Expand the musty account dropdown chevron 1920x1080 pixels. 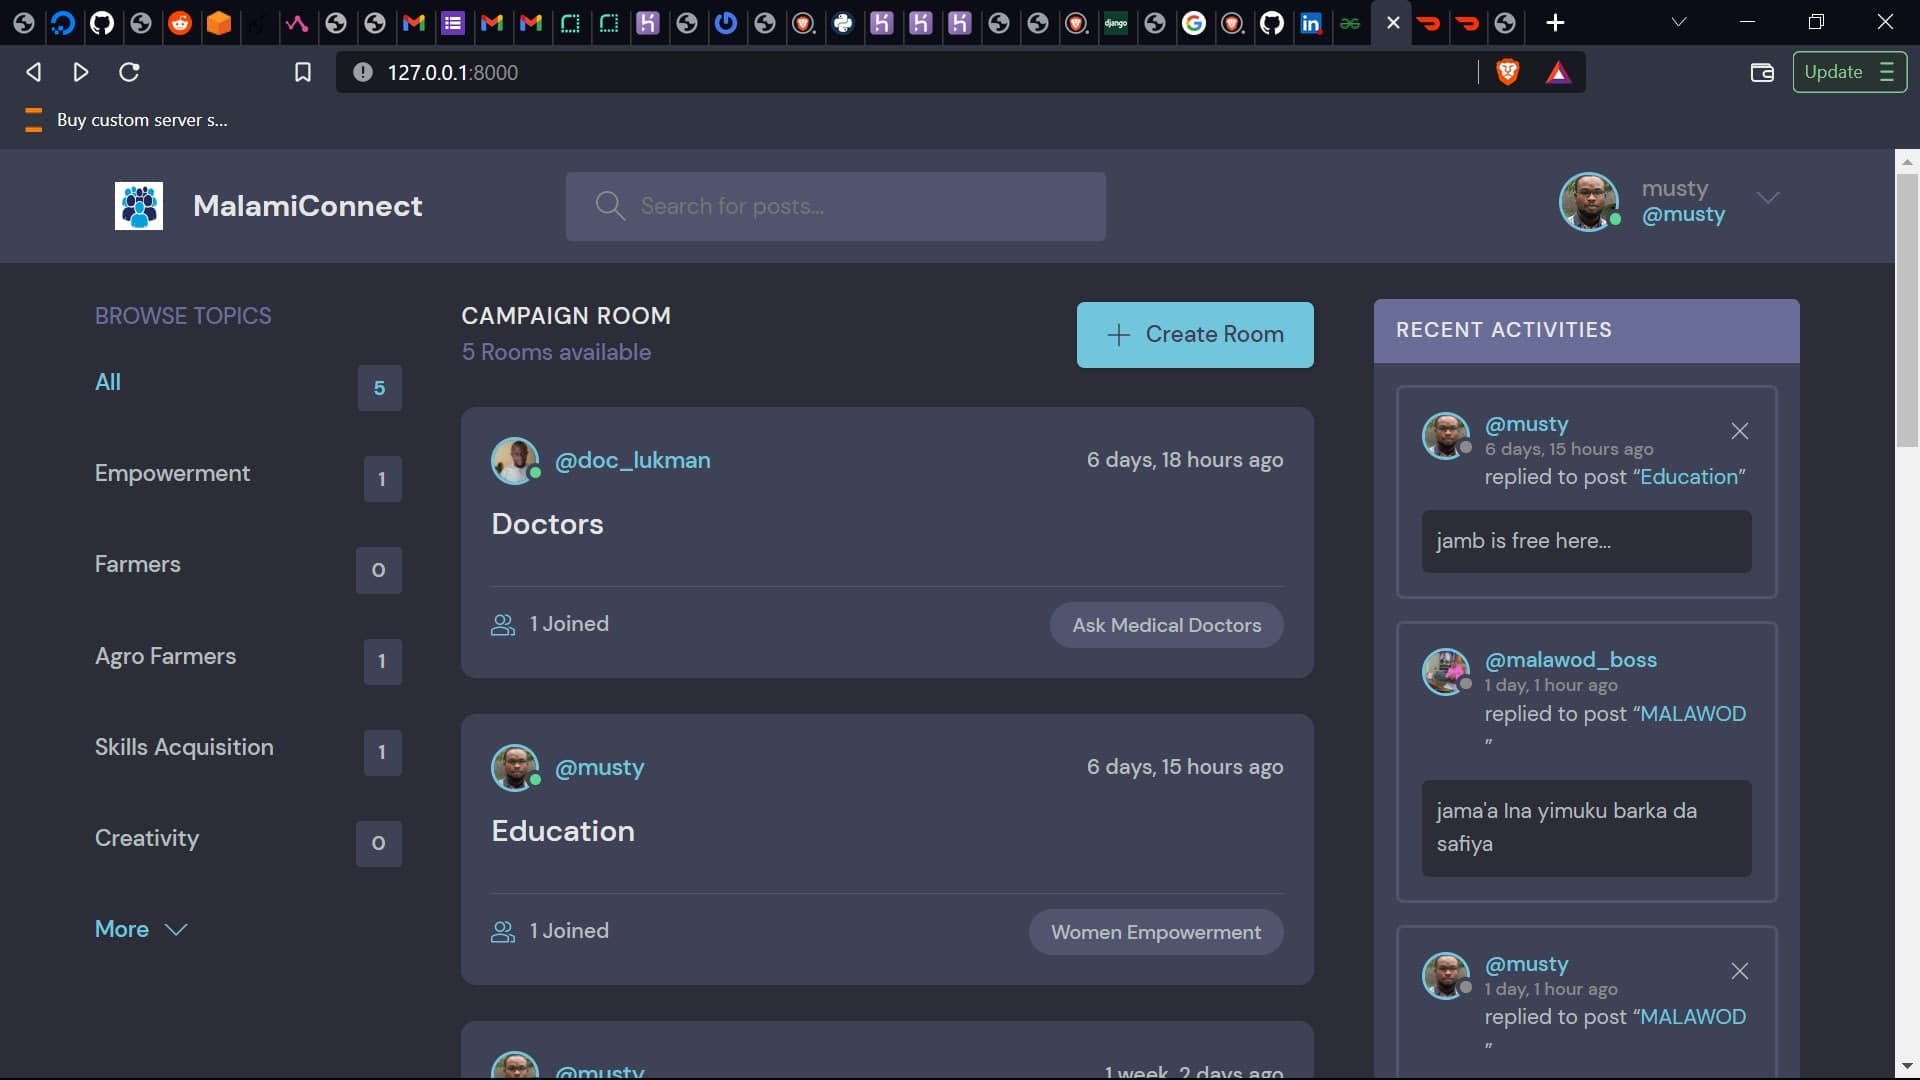[x=1767, y=198]
